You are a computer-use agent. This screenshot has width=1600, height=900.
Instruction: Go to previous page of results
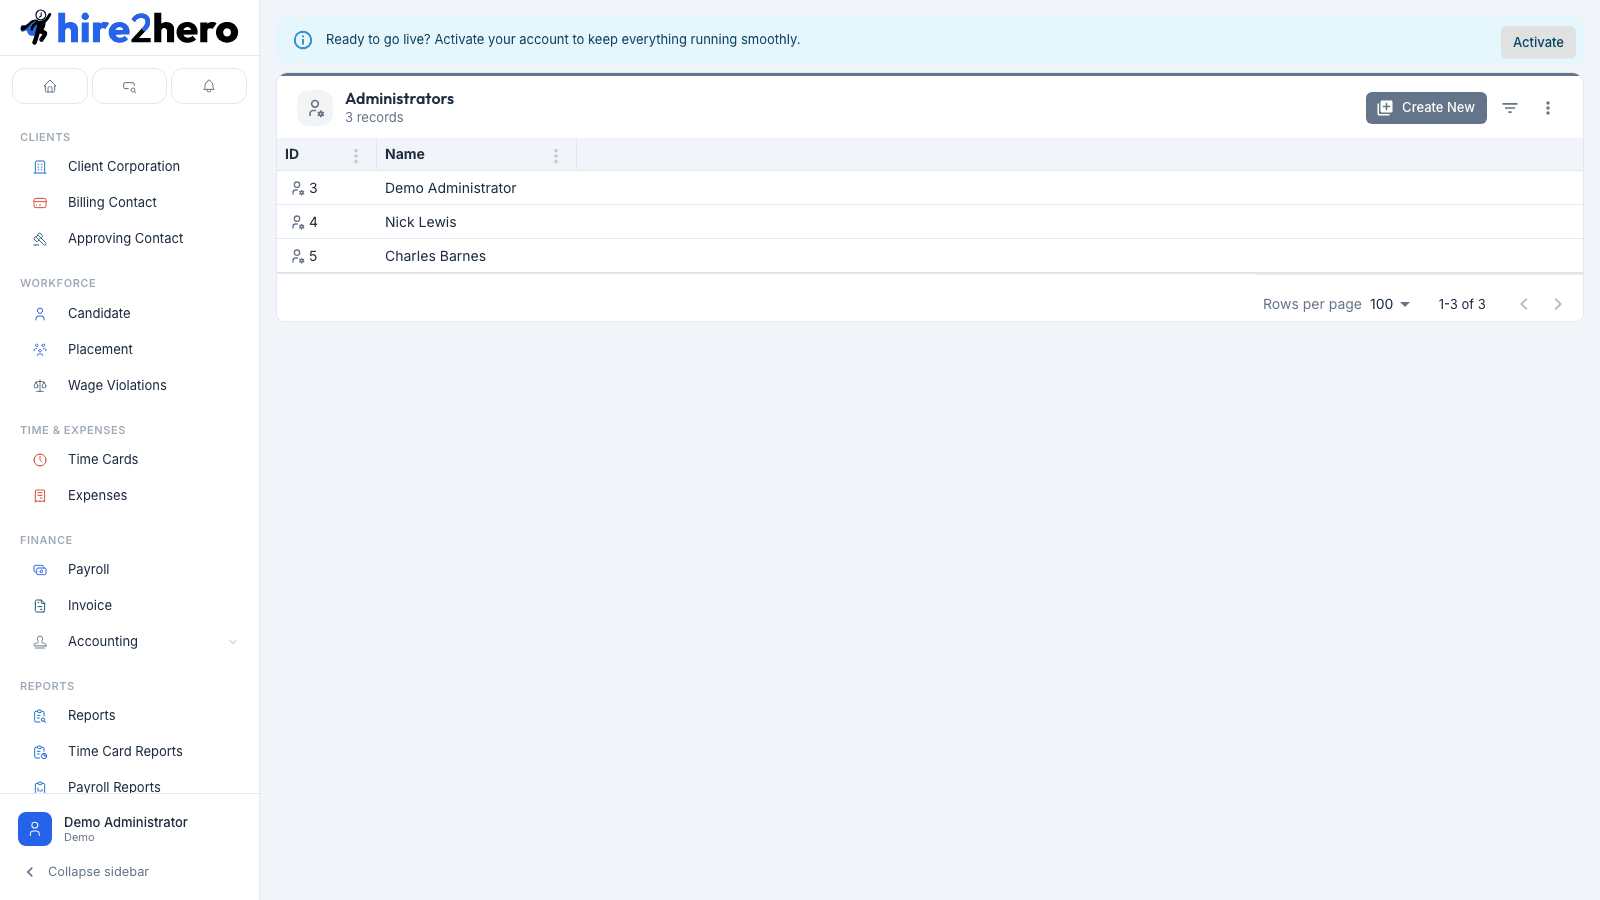pos(1524,304)
